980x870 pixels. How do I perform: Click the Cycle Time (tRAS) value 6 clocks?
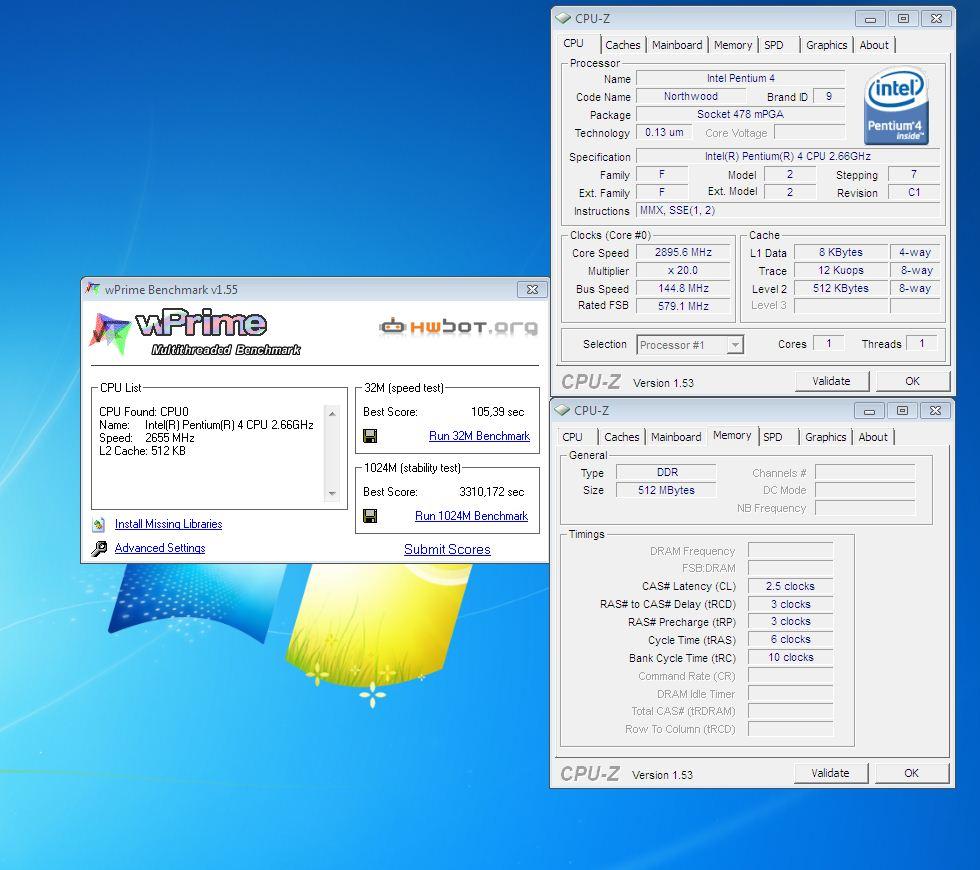pos(791,639)
